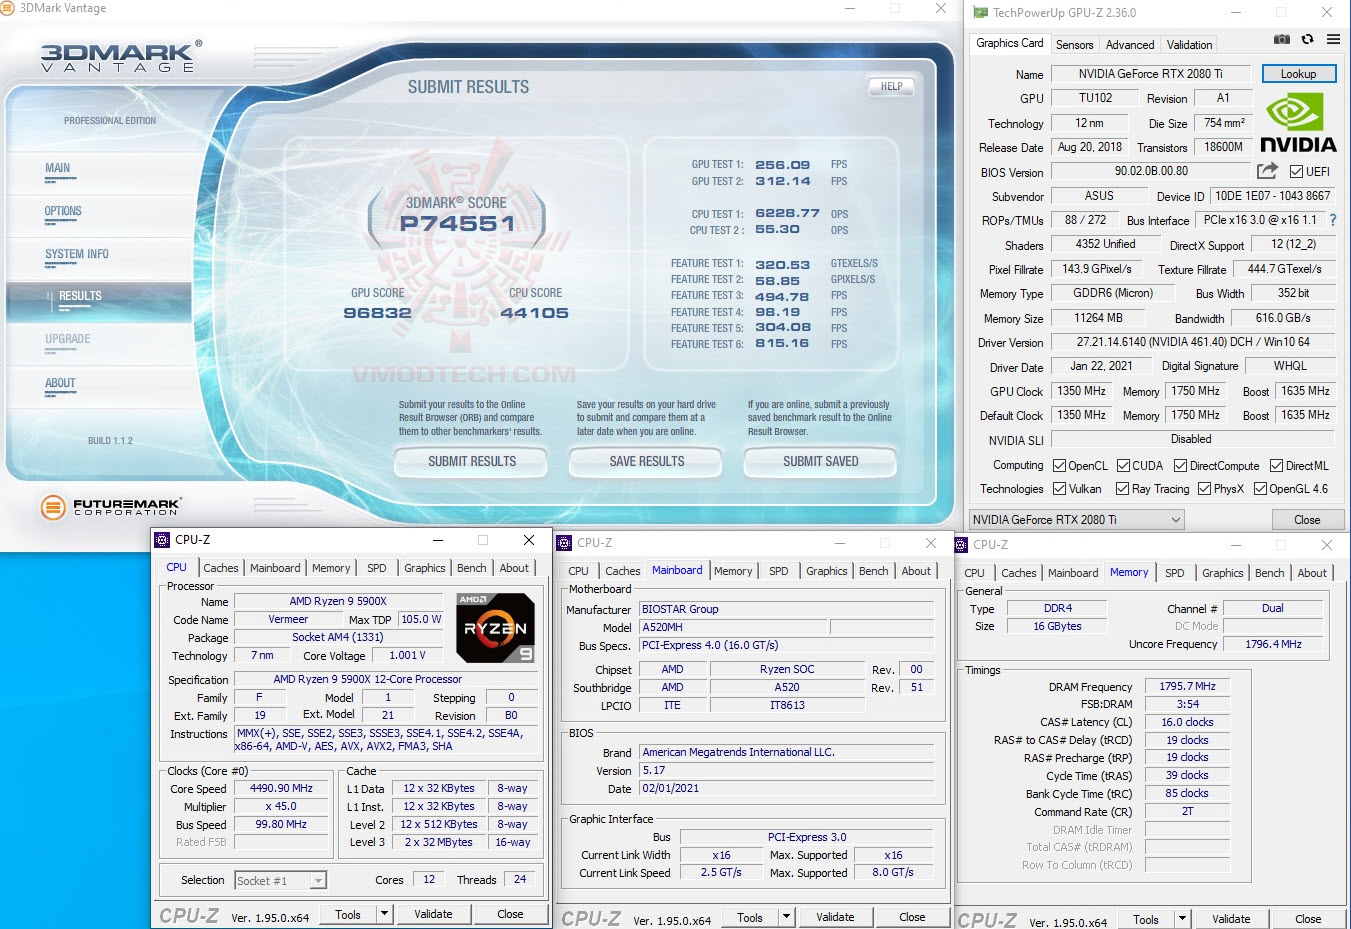Toggle the OpenCL checkbox
This screenshot has width=1351, height=929.
pos(1060,466)
